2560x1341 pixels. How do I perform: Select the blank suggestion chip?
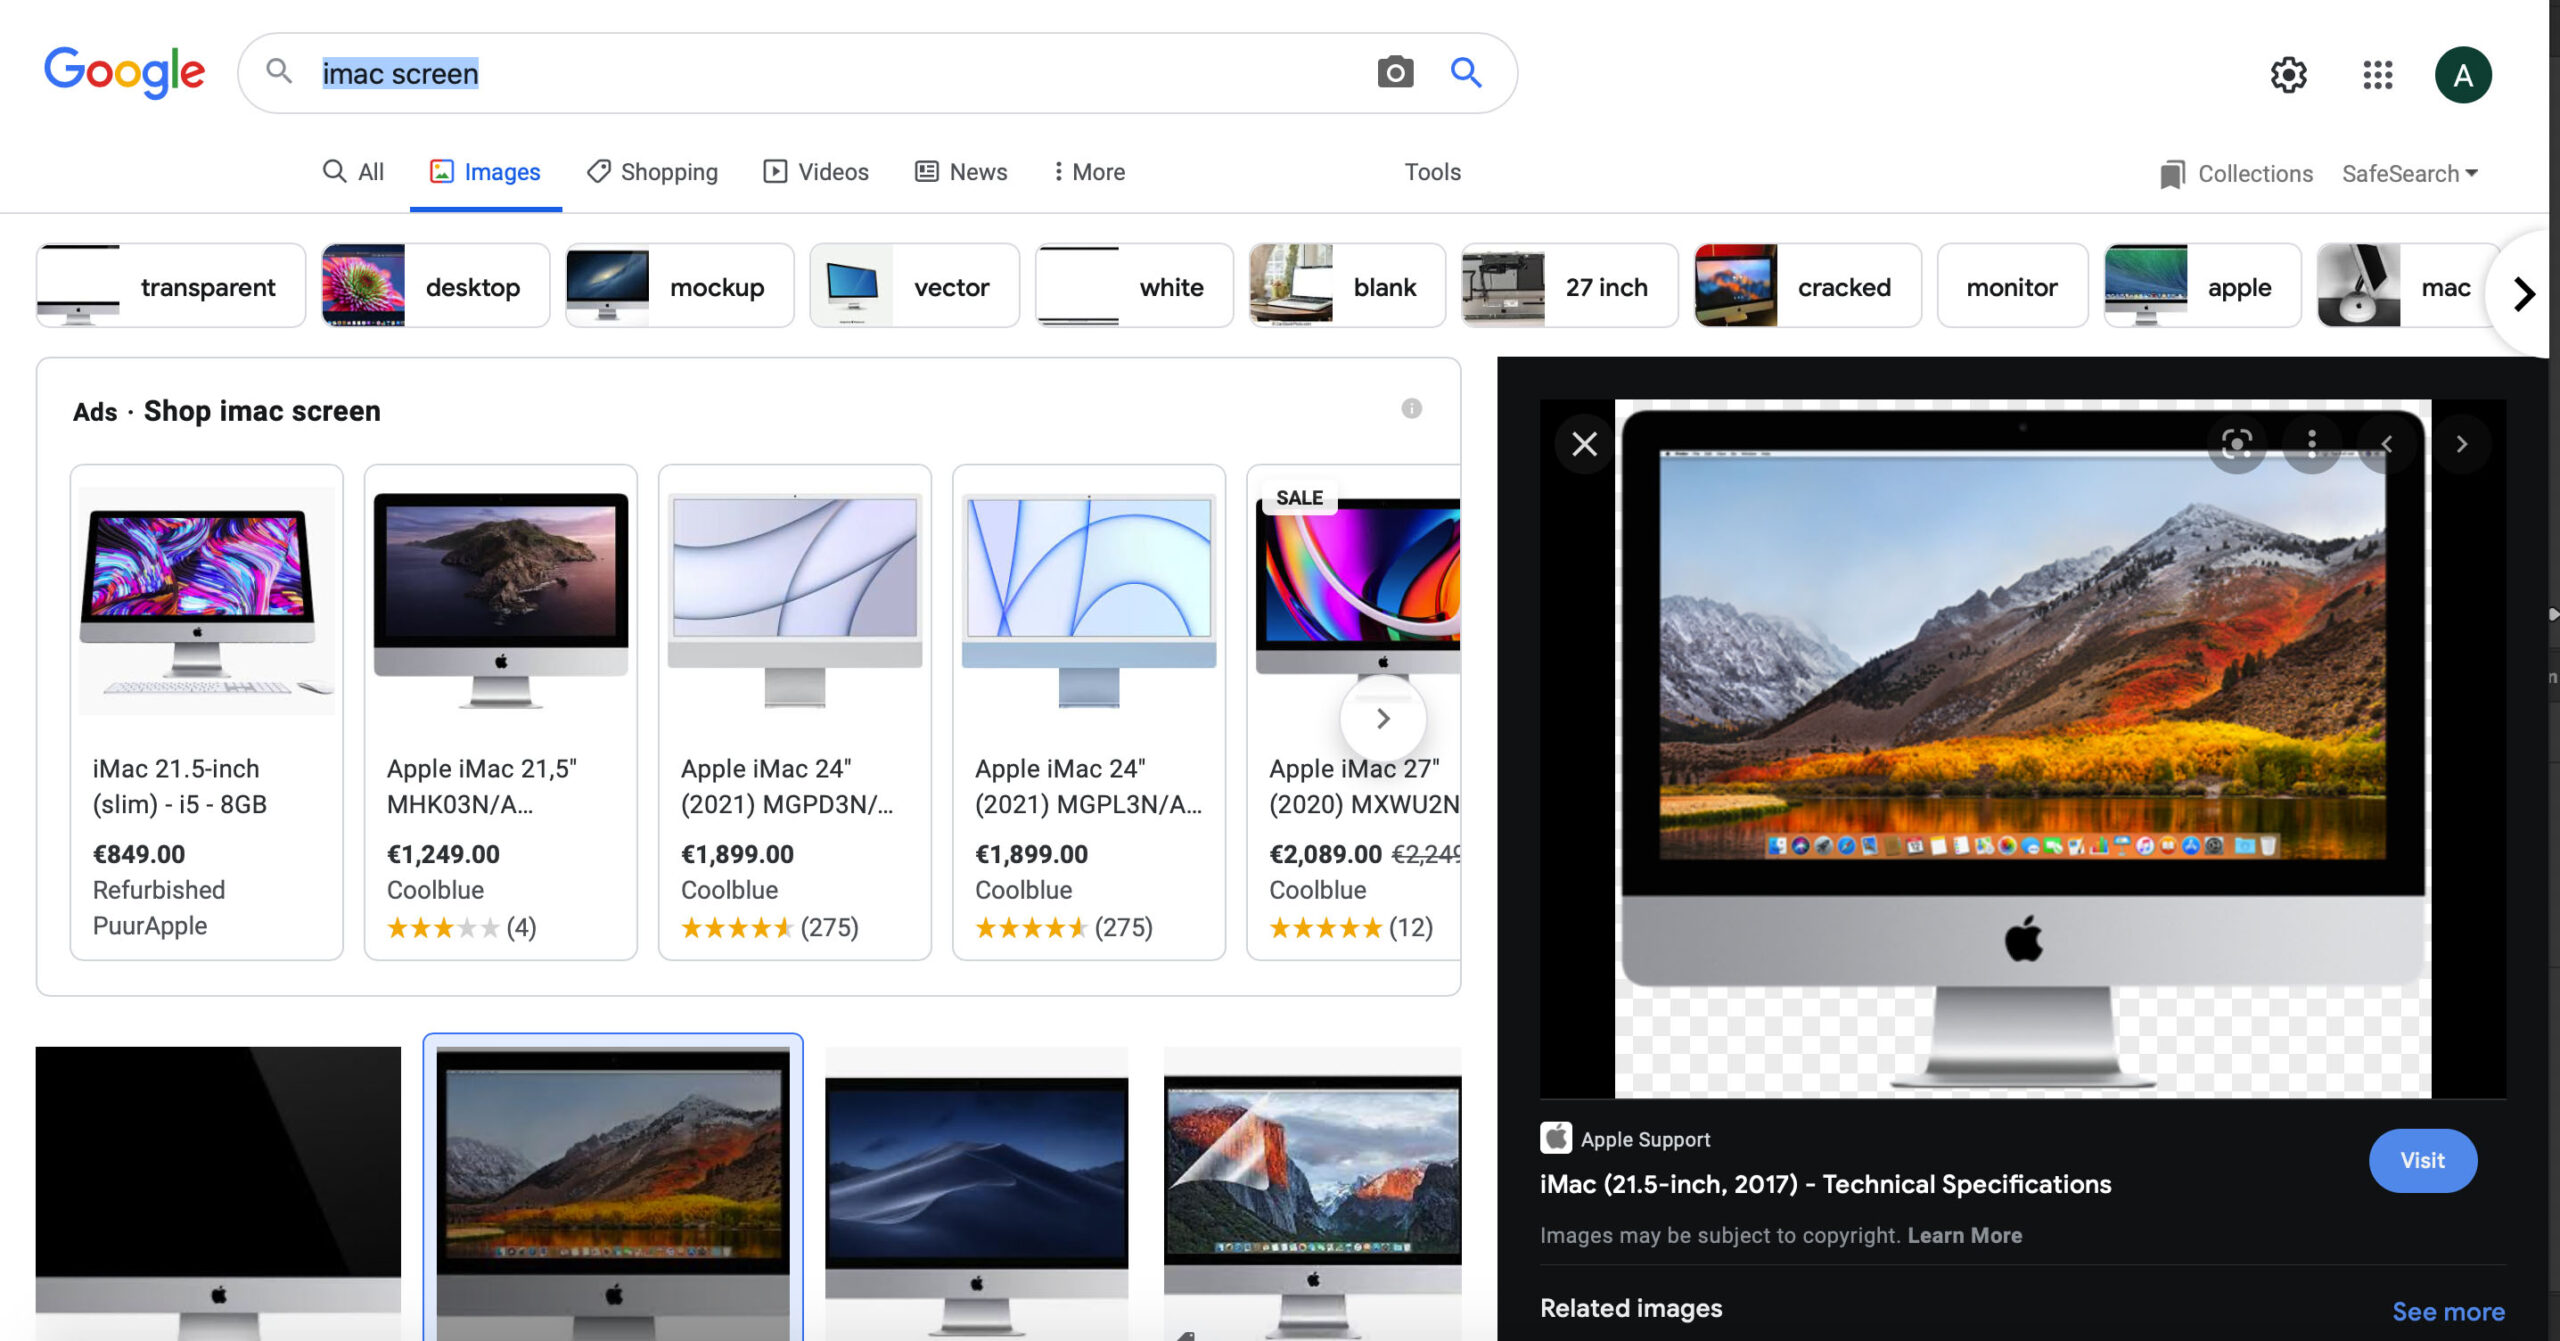click(x=1347, y=286)
